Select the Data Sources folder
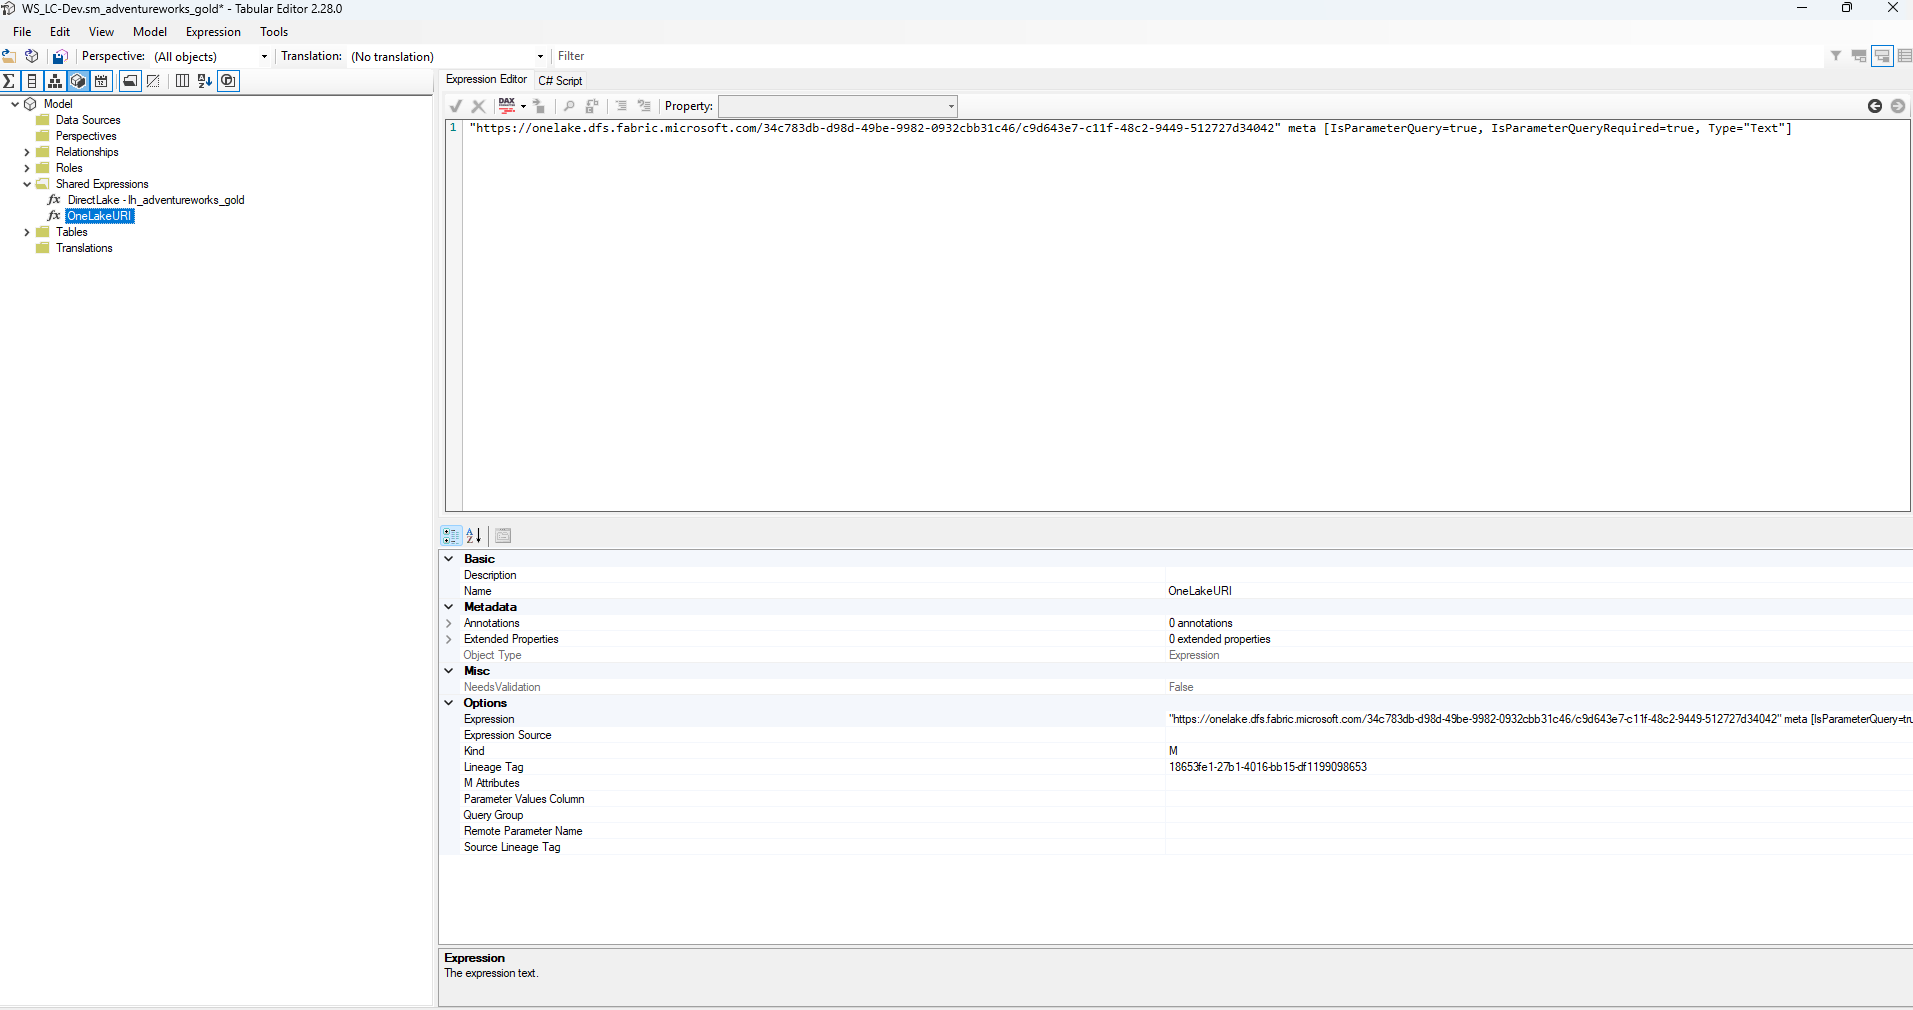The height and width of the screenshot is (1010, 1913). [x=88, y=120]
